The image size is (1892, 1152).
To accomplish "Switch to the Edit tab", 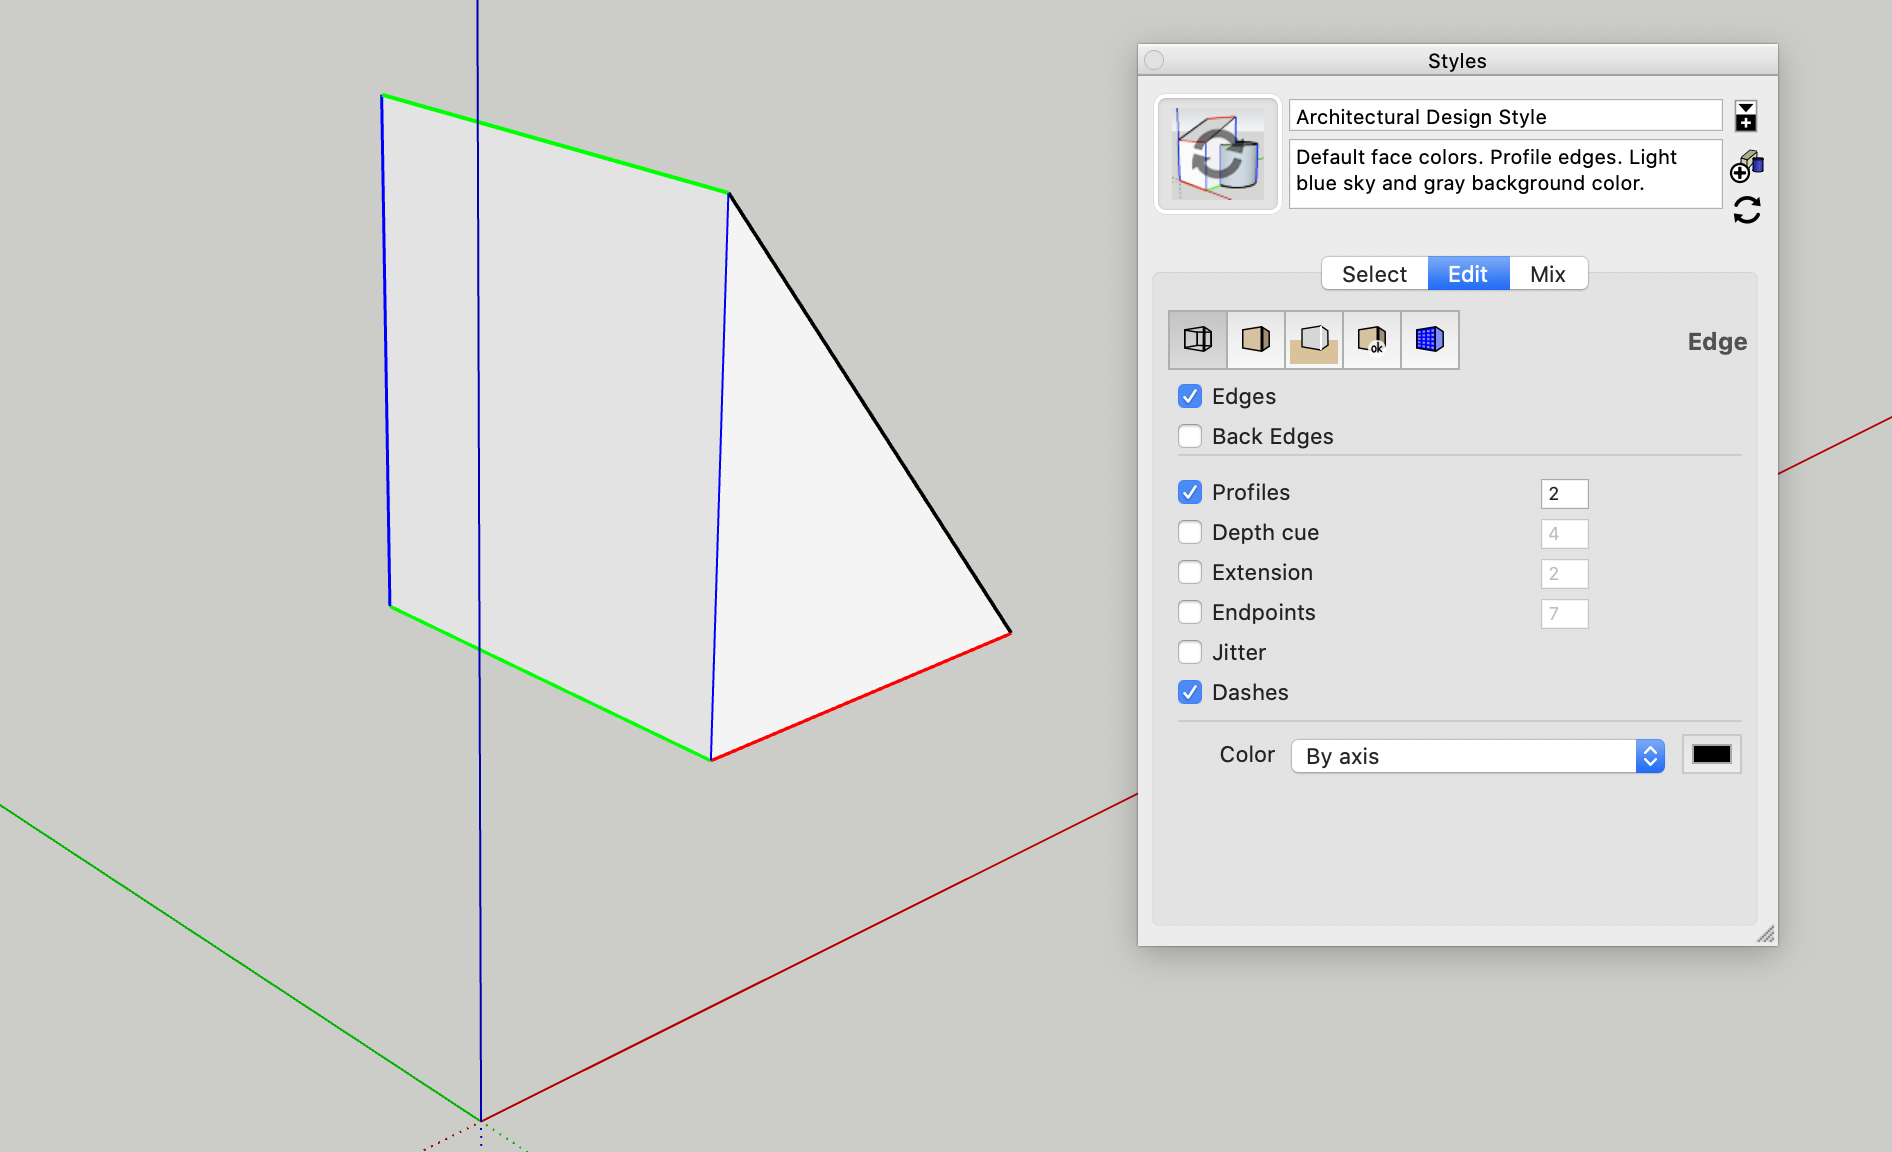I will pyautogui.click(x=1468, y=274).
